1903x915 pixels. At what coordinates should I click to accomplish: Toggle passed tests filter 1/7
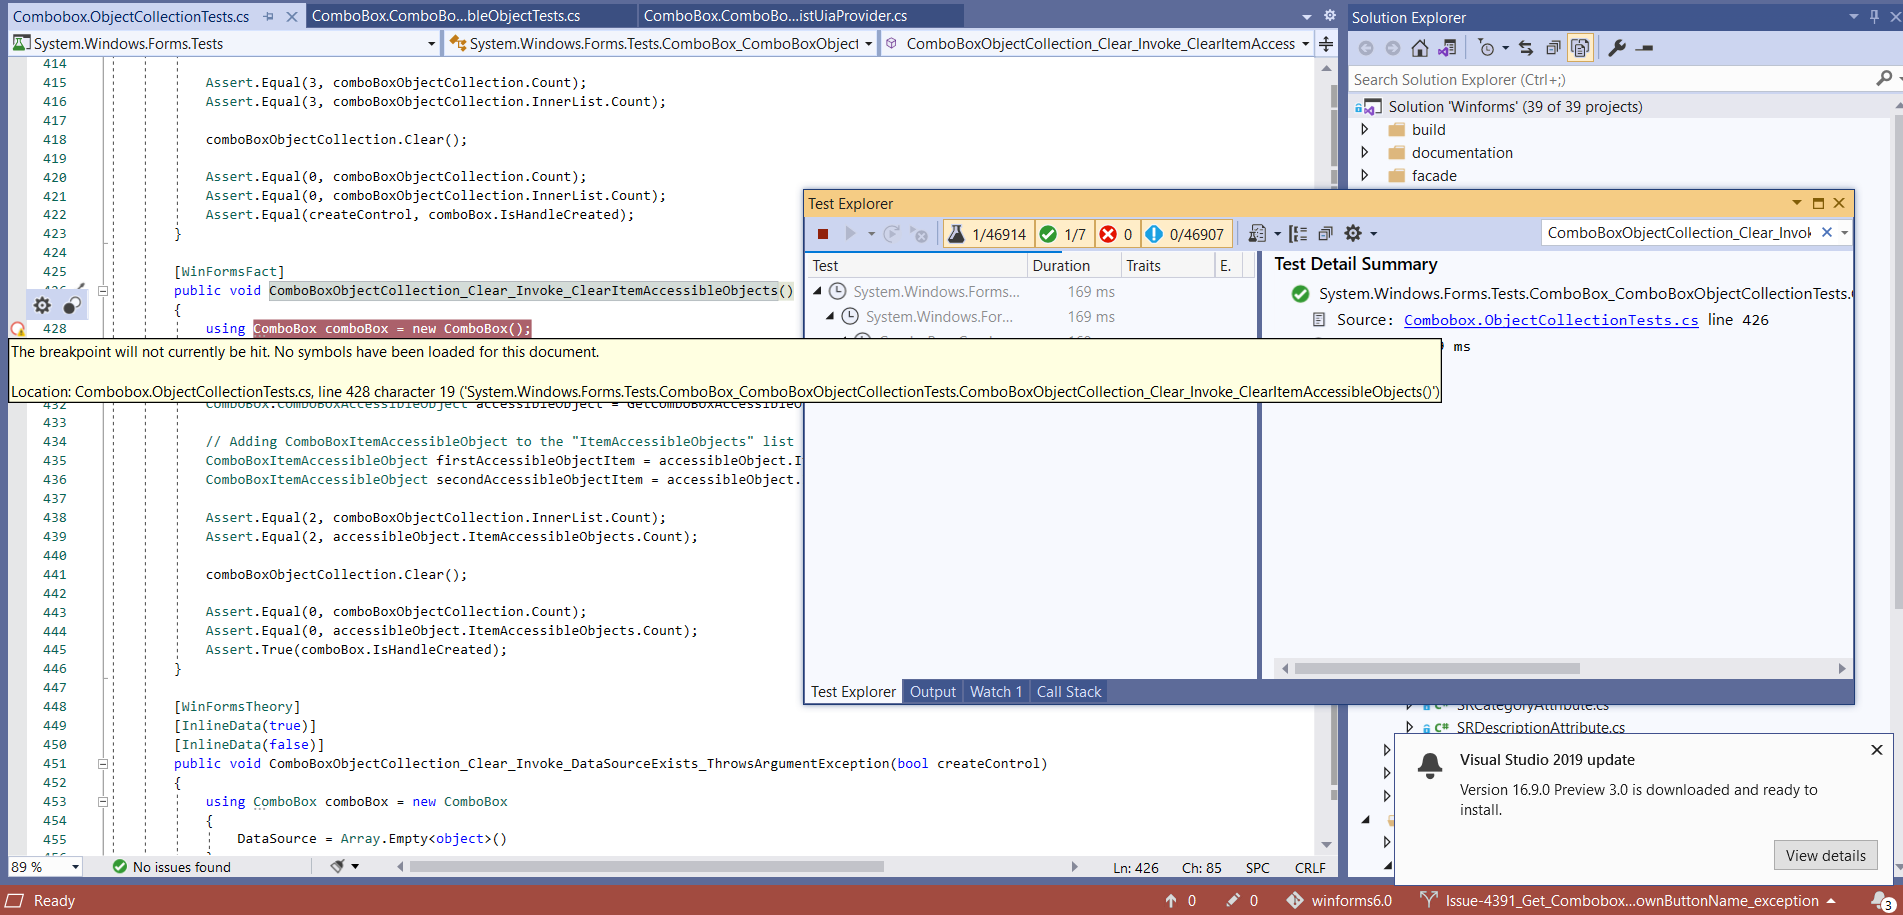[x=1063, y=234]
